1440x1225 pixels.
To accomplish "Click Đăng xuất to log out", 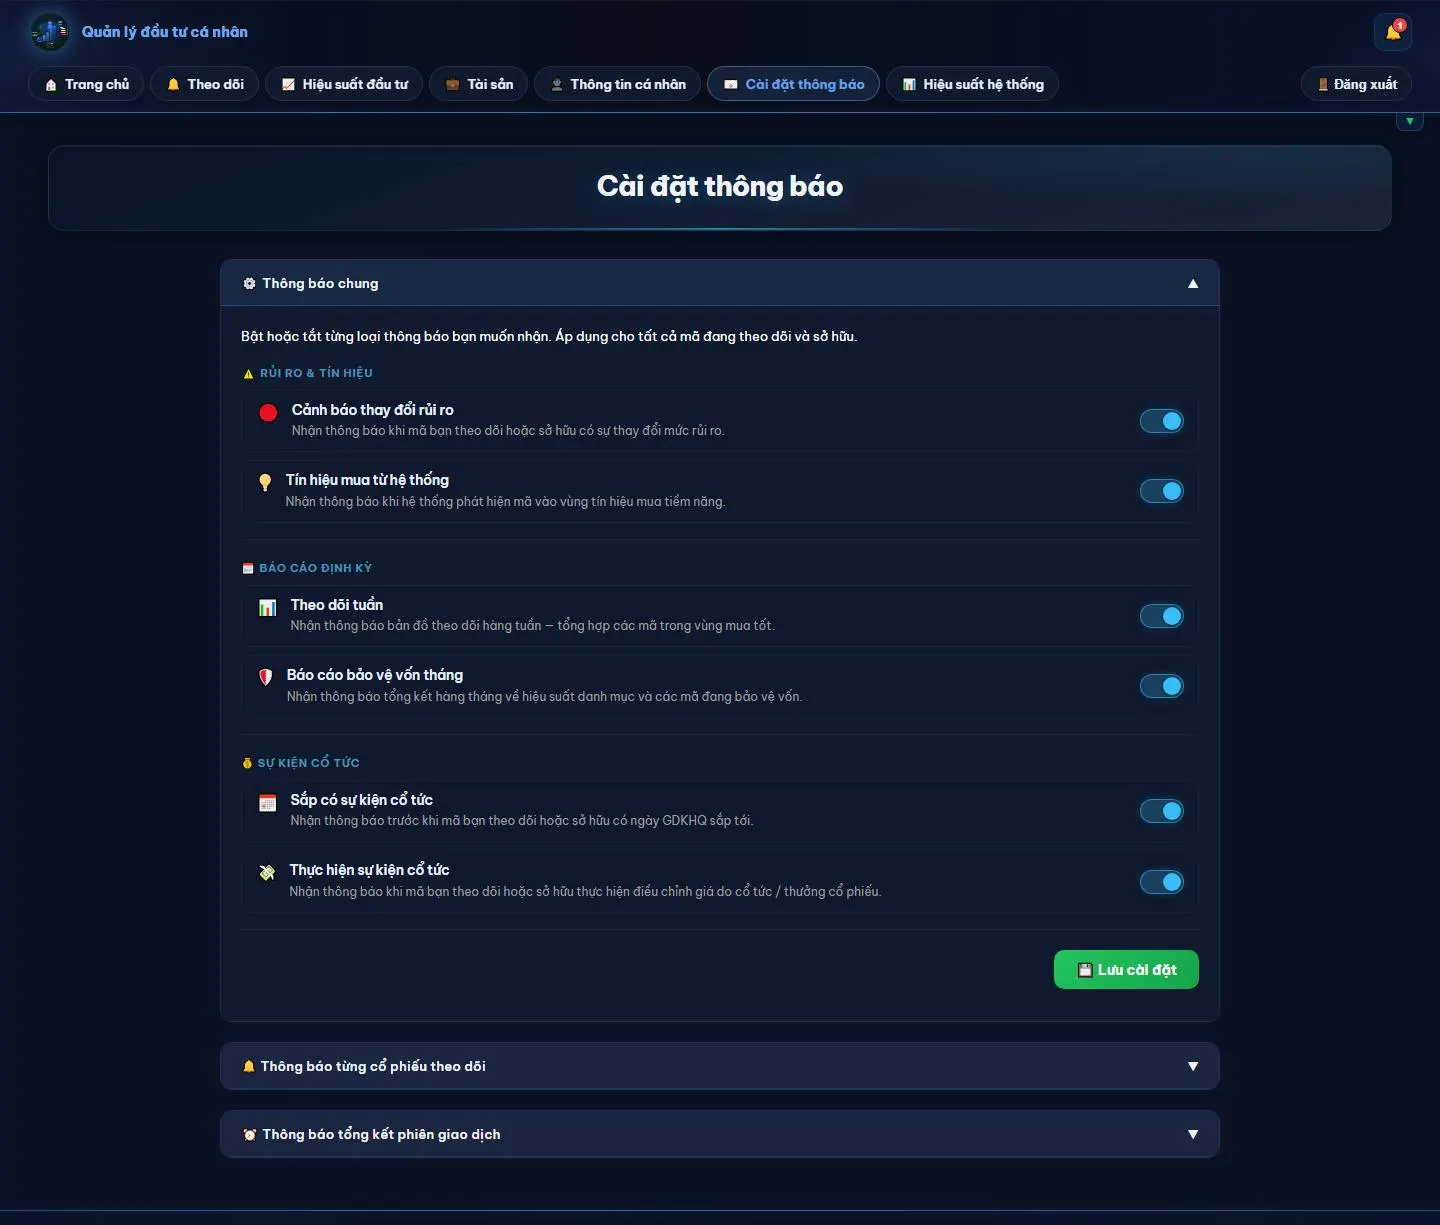I will pos(1356,84).
